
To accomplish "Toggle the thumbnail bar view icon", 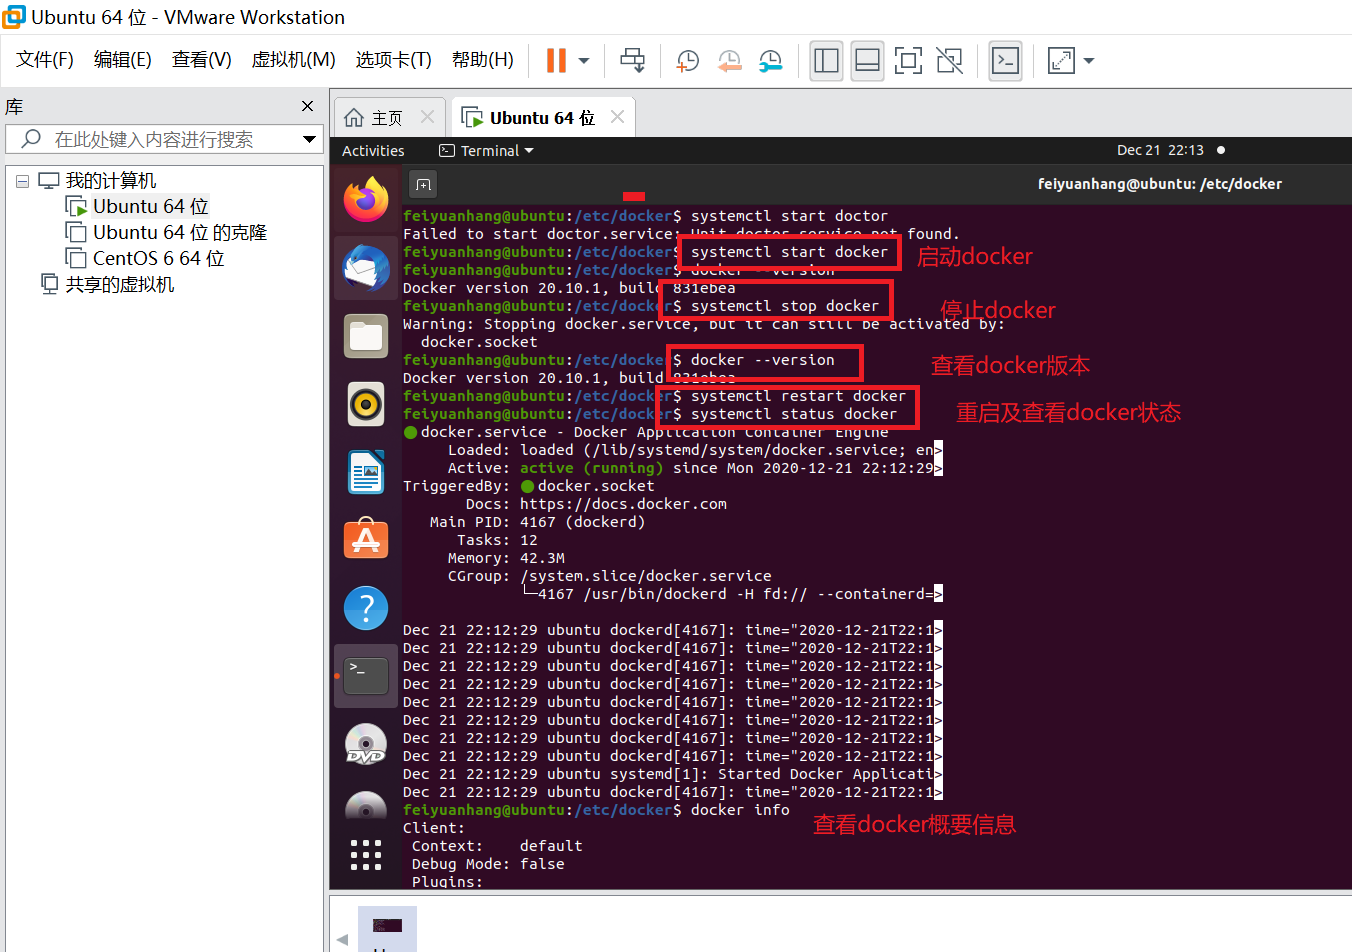I will tap(868, 61).
